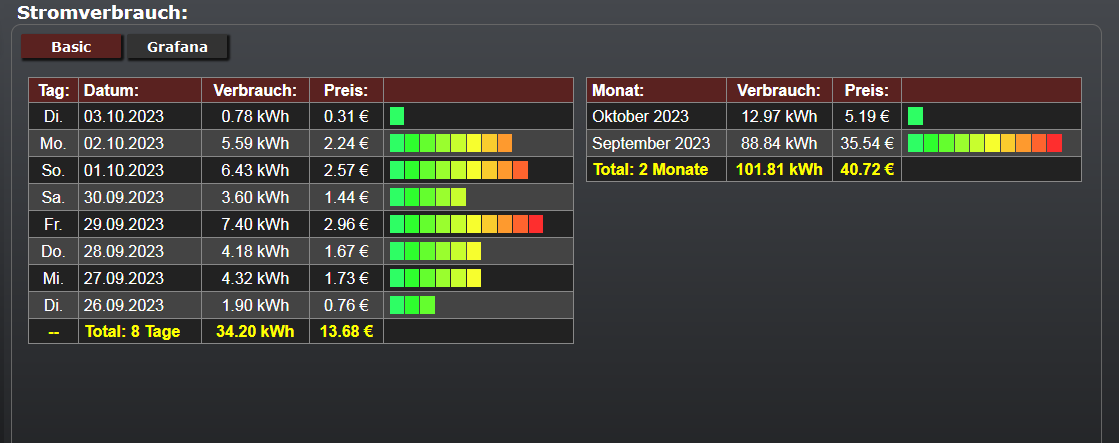This screenshot has width=1119, height=443.
Task: Select the September 2023 month cell
Action: tap(651, 143)
